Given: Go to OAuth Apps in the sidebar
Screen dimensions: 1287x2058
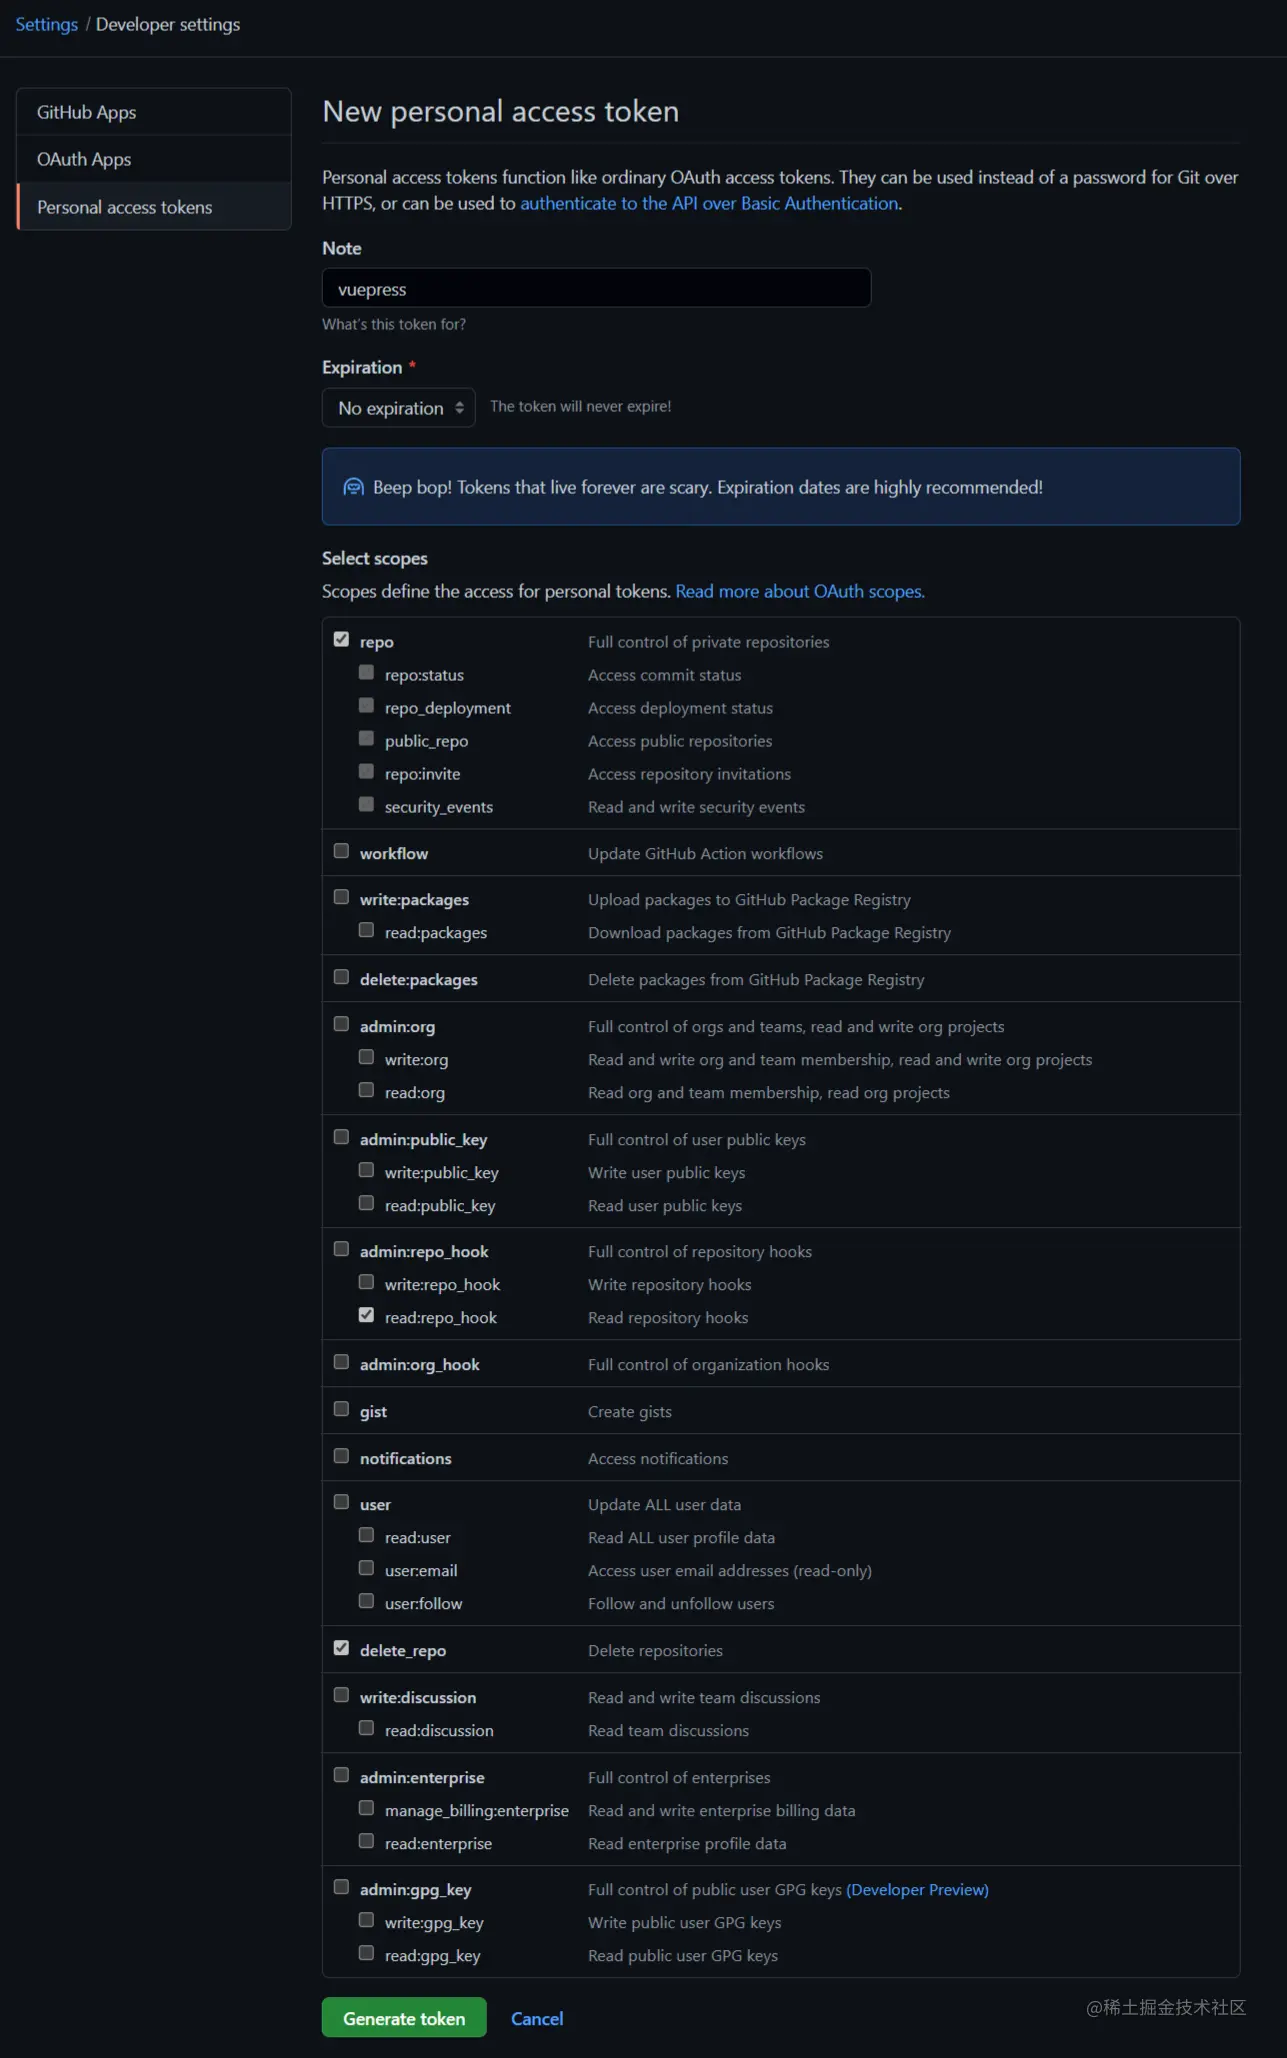Looking at the screenshot, I should pyautogui.click(x=154, y=159).
